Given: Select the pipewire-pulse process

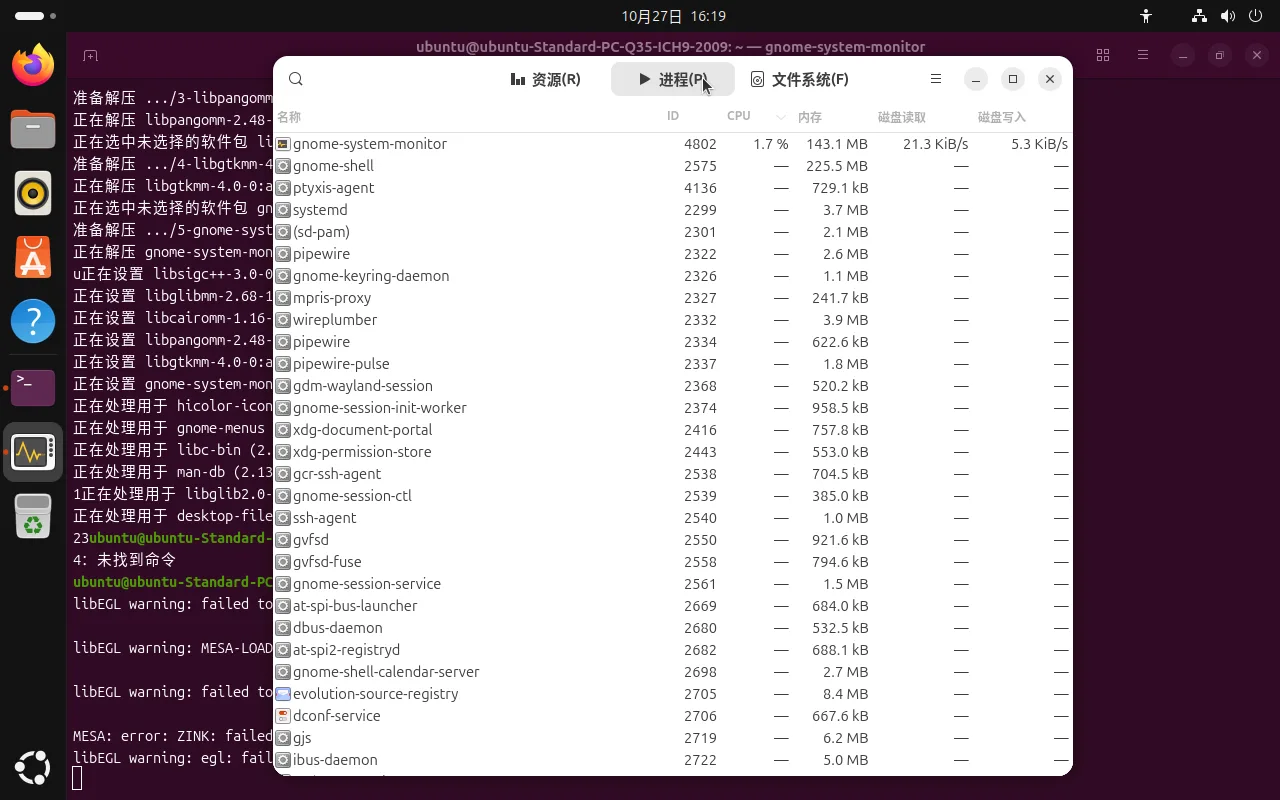Looking at the screenshot, I should [673, 364].
